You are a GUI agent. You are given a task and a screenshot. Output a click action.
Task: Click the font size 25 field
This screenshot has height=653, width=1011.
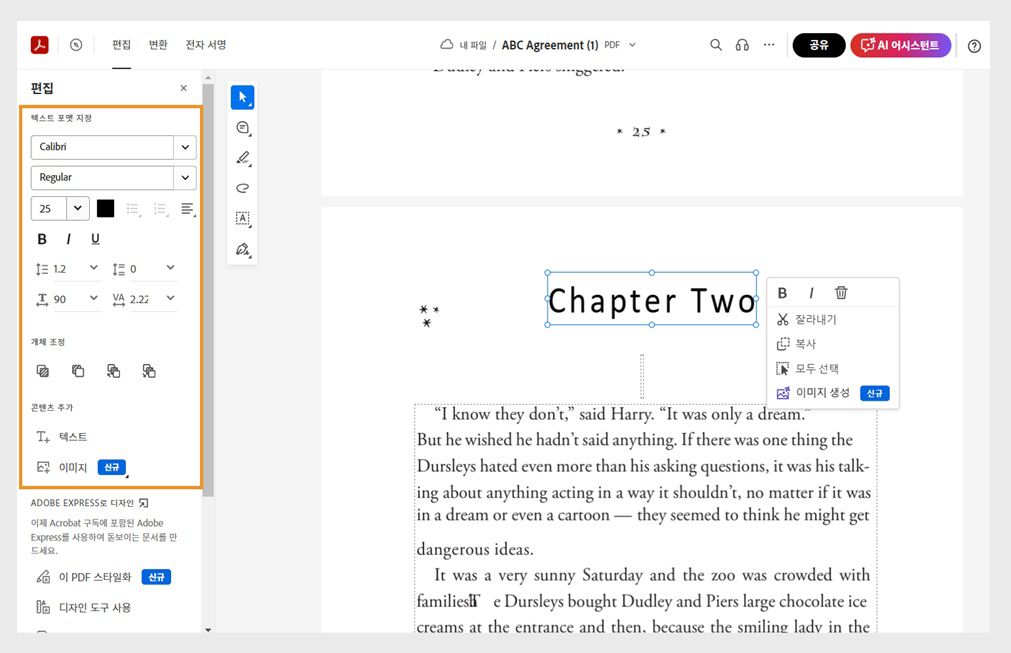(49, 208)
